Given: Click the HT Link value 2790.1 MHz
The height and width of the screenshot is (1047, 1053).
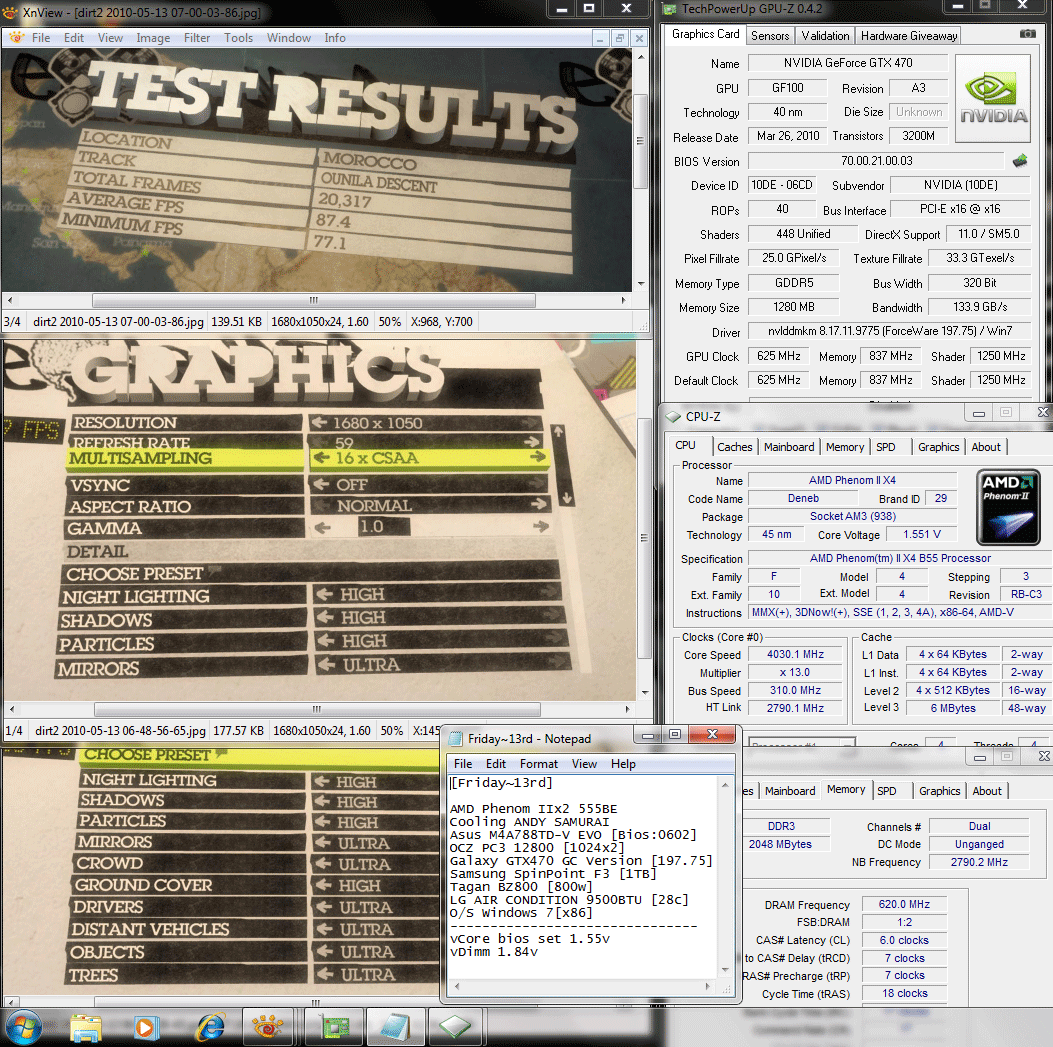Looking at the screenshot, I should pyautogui.click(x=795, y=708).
